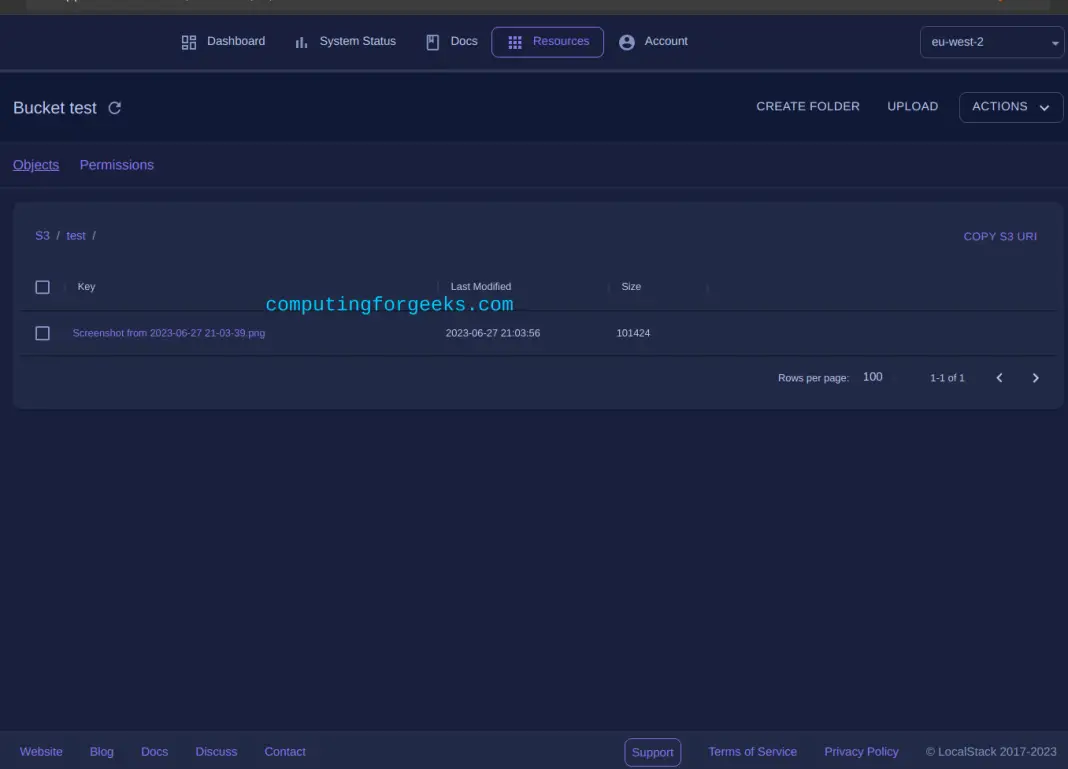Click the S3 breadcrumb link
Image resolution: width=1068 pixels, height=769 pixels.
(x=42, y=236)
